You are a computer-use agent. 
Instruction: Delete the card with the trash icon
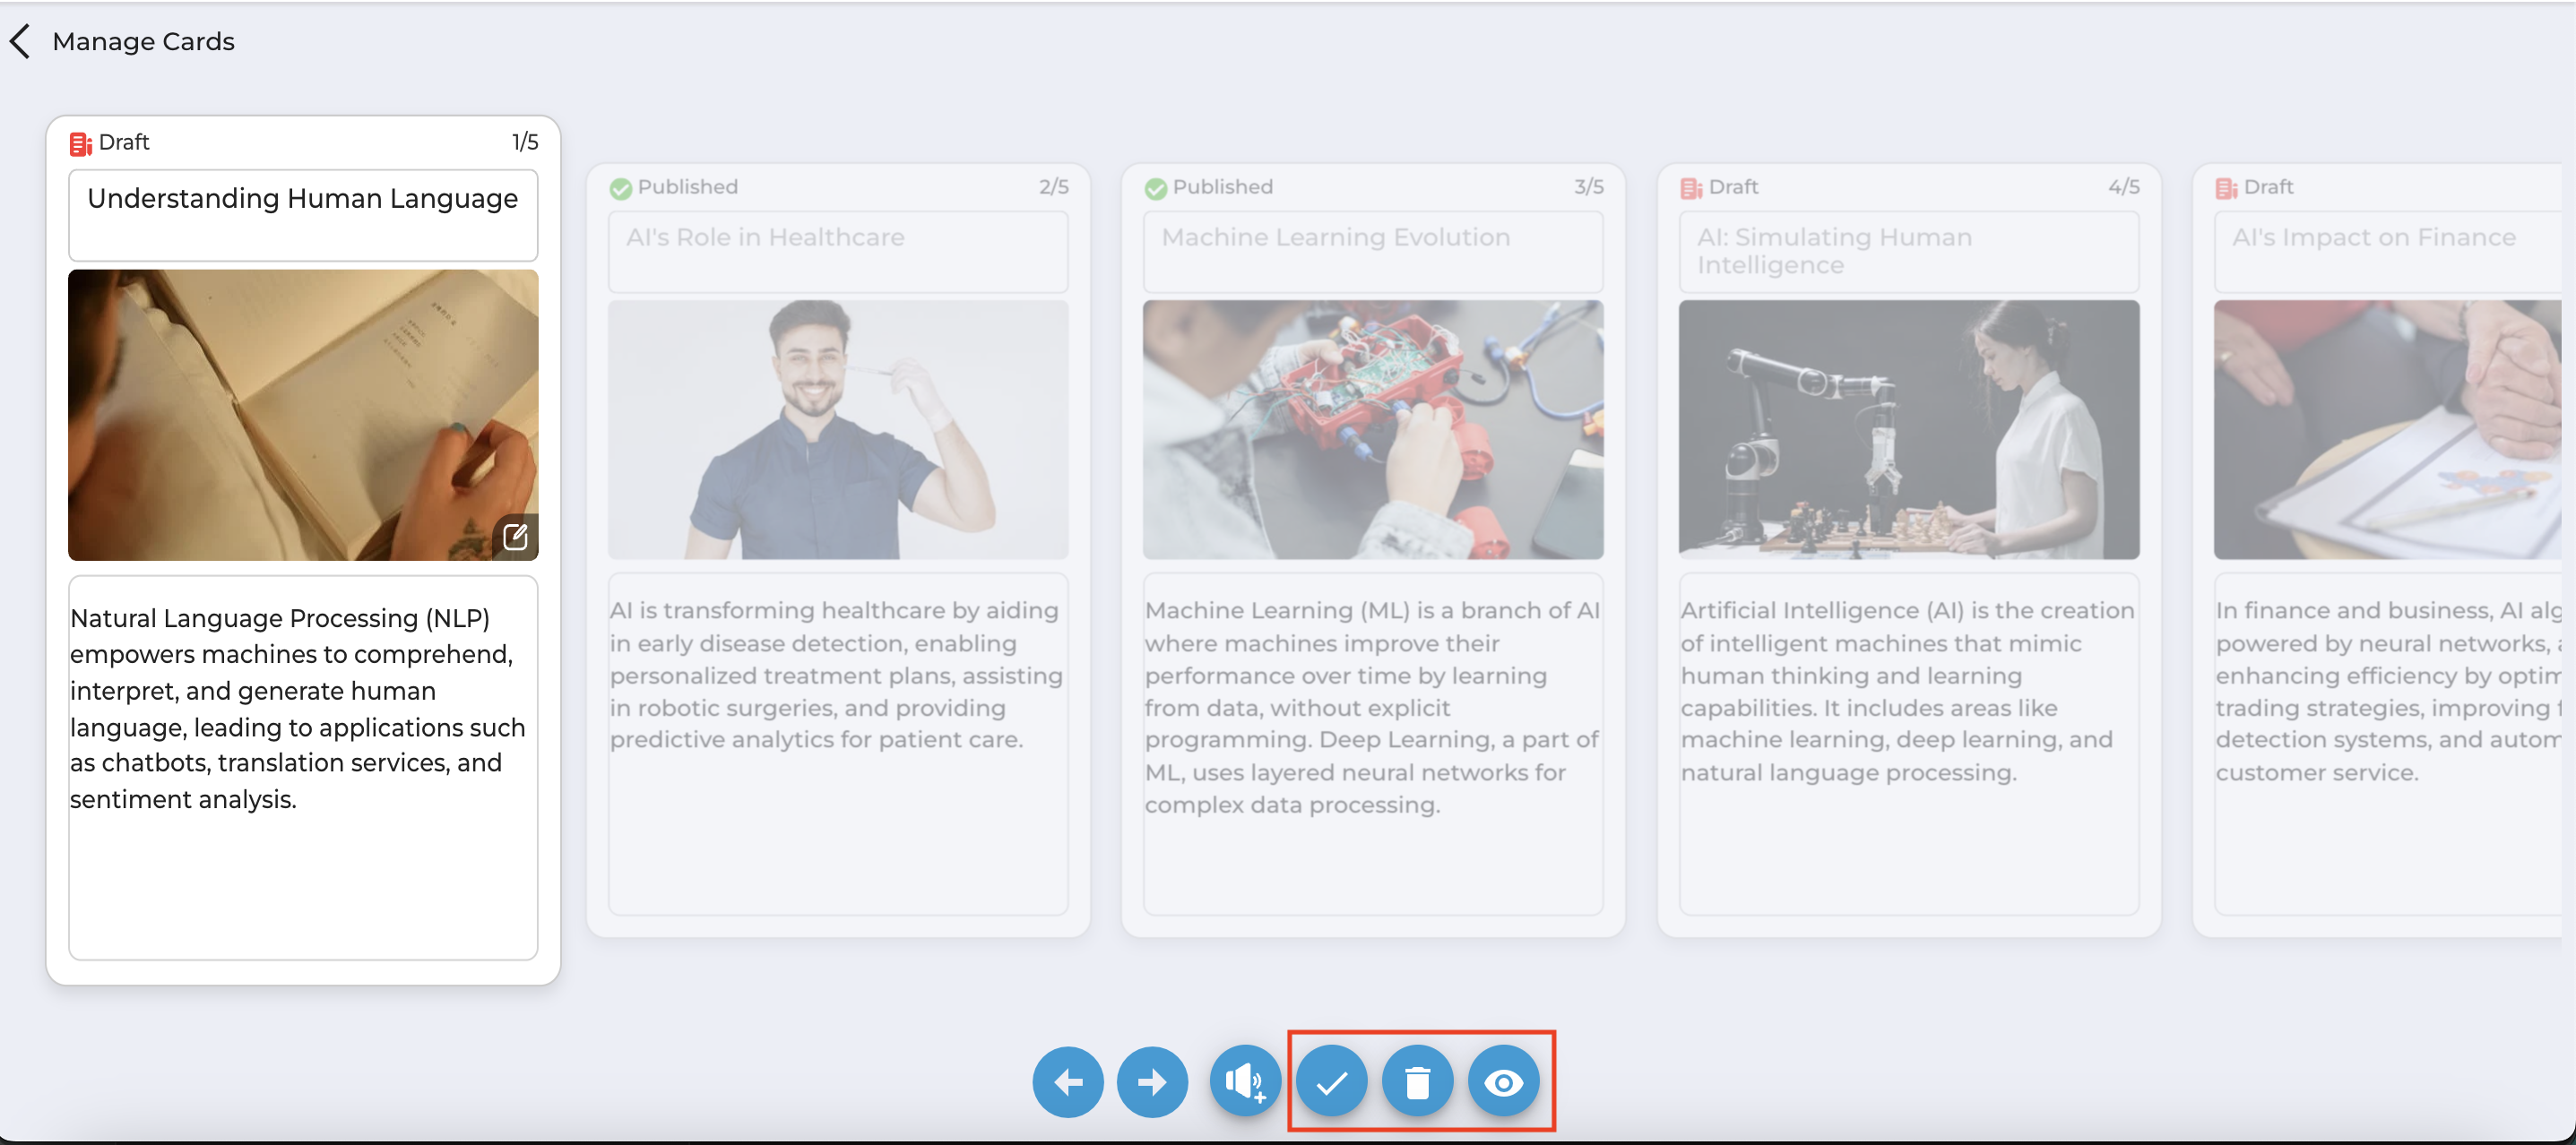(1417, 1081)
